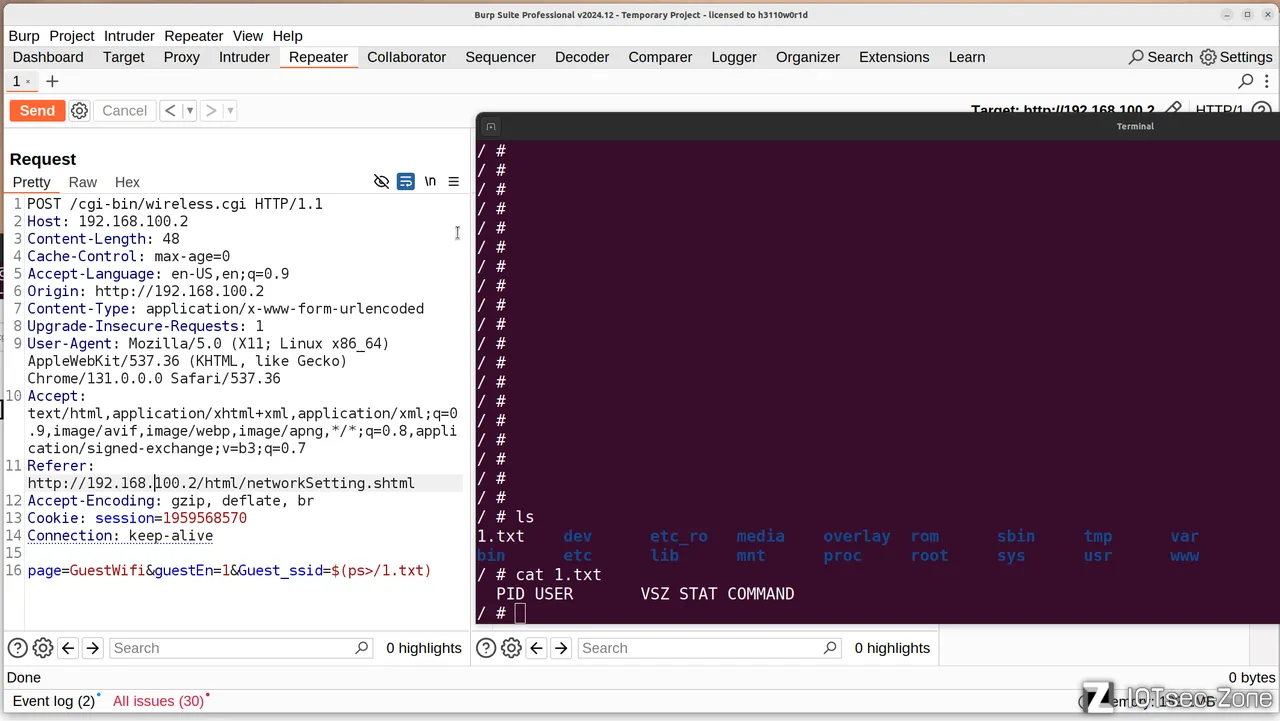Focus the response Search input field

pyautogui.click(x=708, y=648)
